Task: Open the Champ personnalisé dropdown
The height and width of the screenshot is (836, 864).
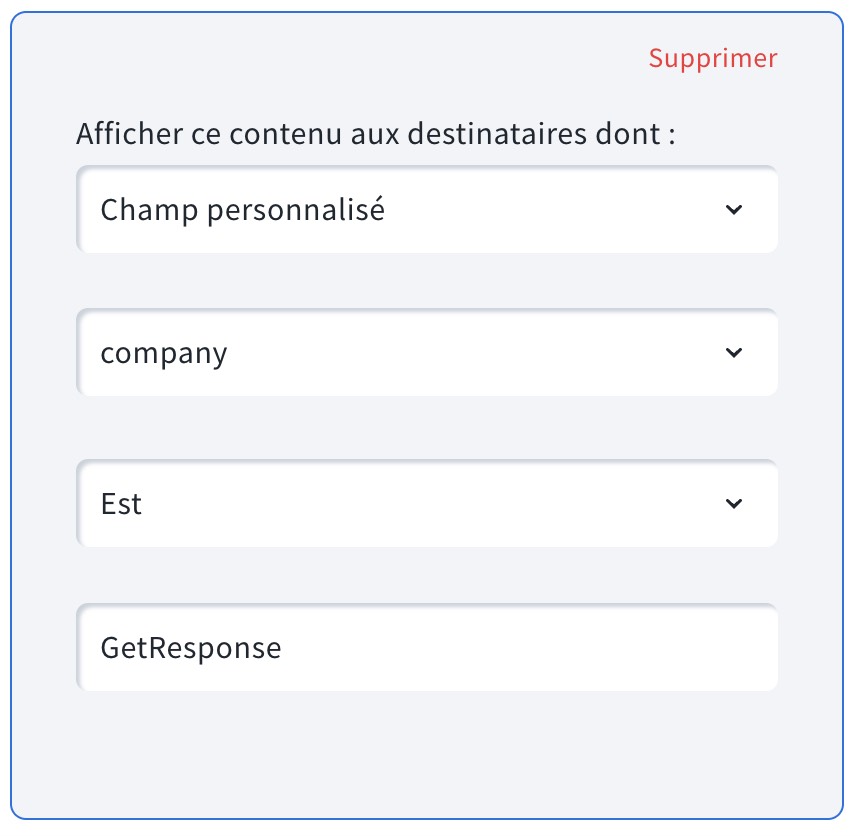Action: (426, 210)
